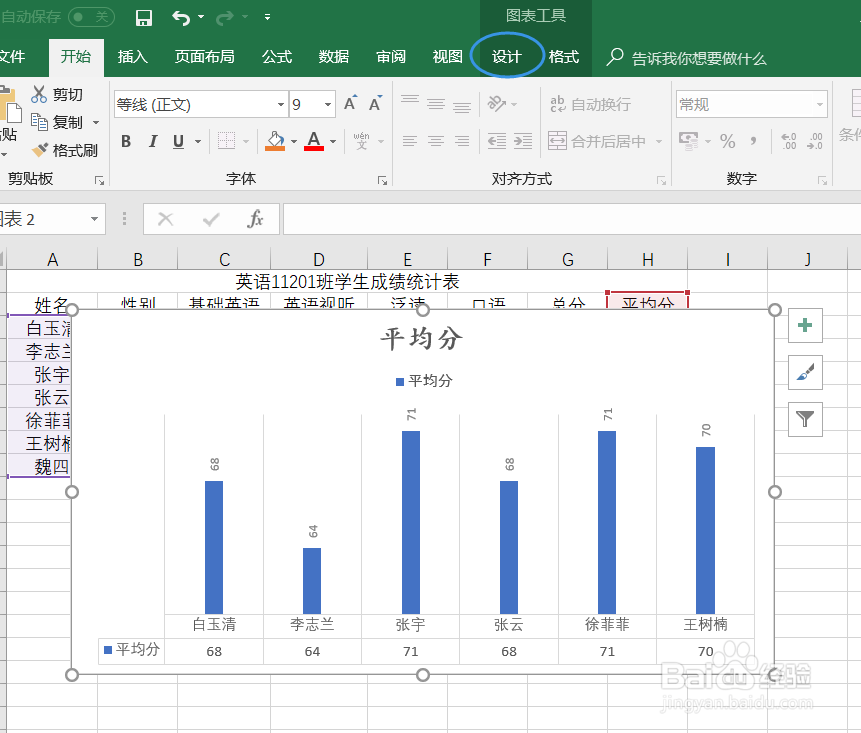The image size is (861, 733).
Task: Click the fill color paint bucket
Action: pyautogui.click(x=275, y=141)
